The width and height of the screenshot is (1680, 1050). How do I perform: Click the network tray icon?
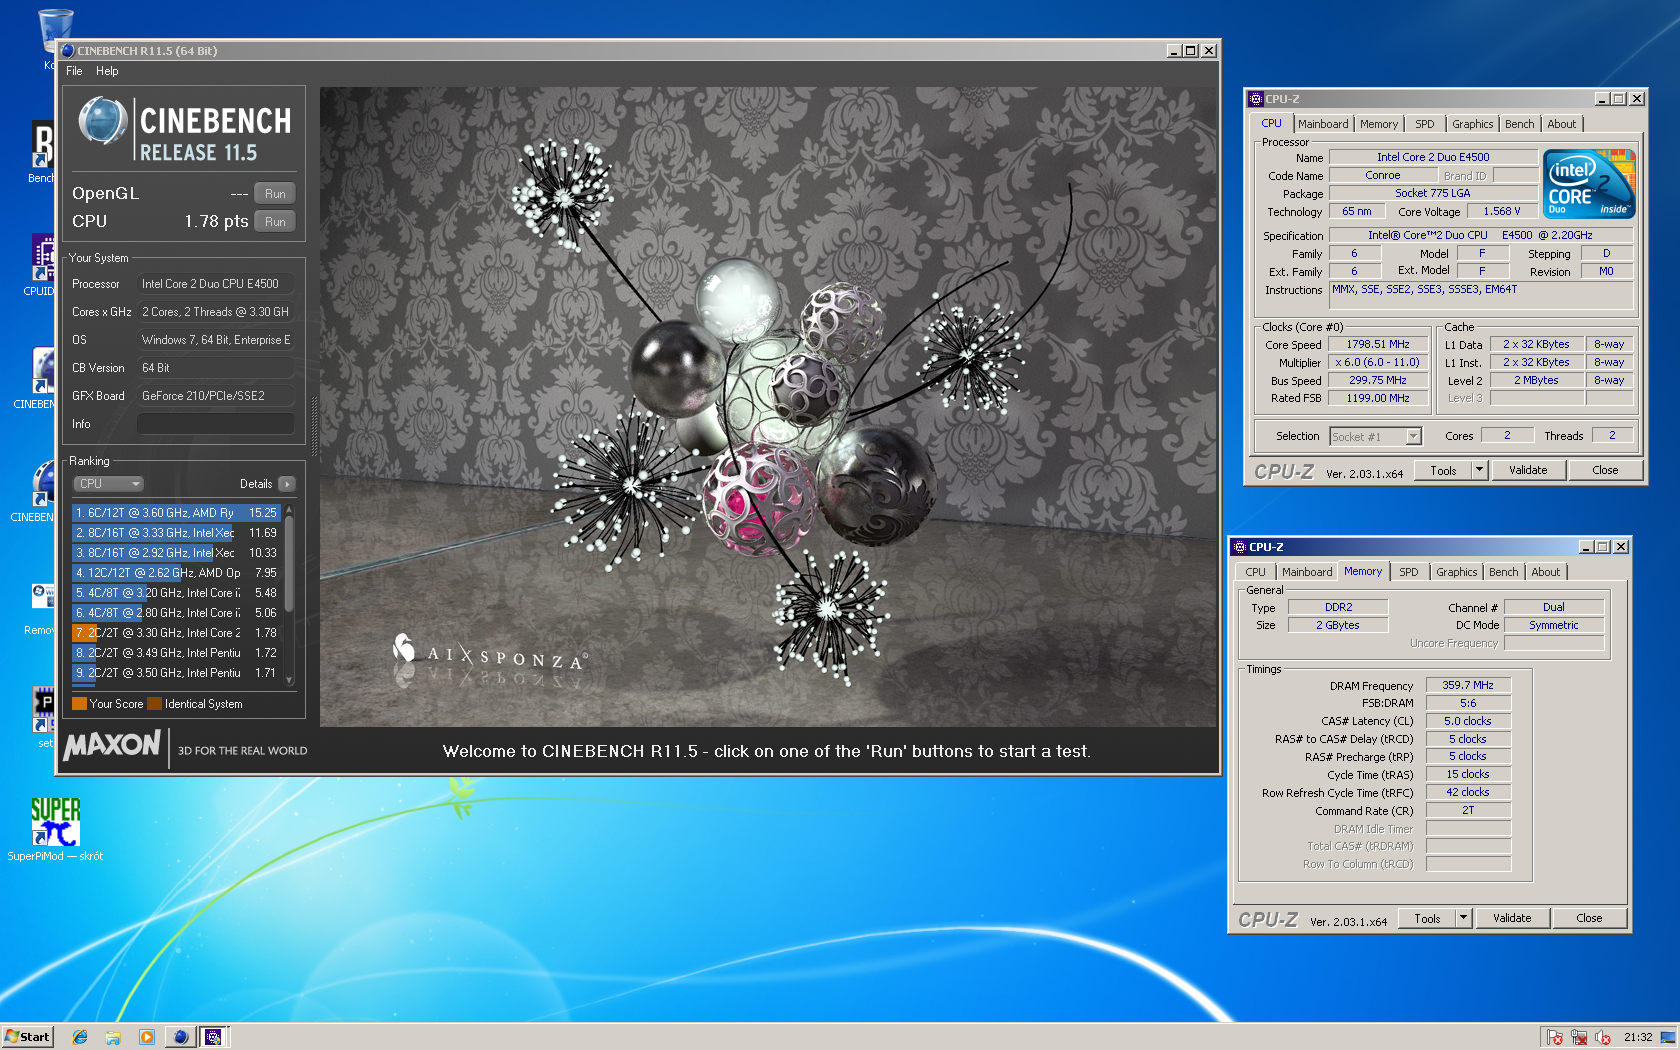[1579, 1037]
